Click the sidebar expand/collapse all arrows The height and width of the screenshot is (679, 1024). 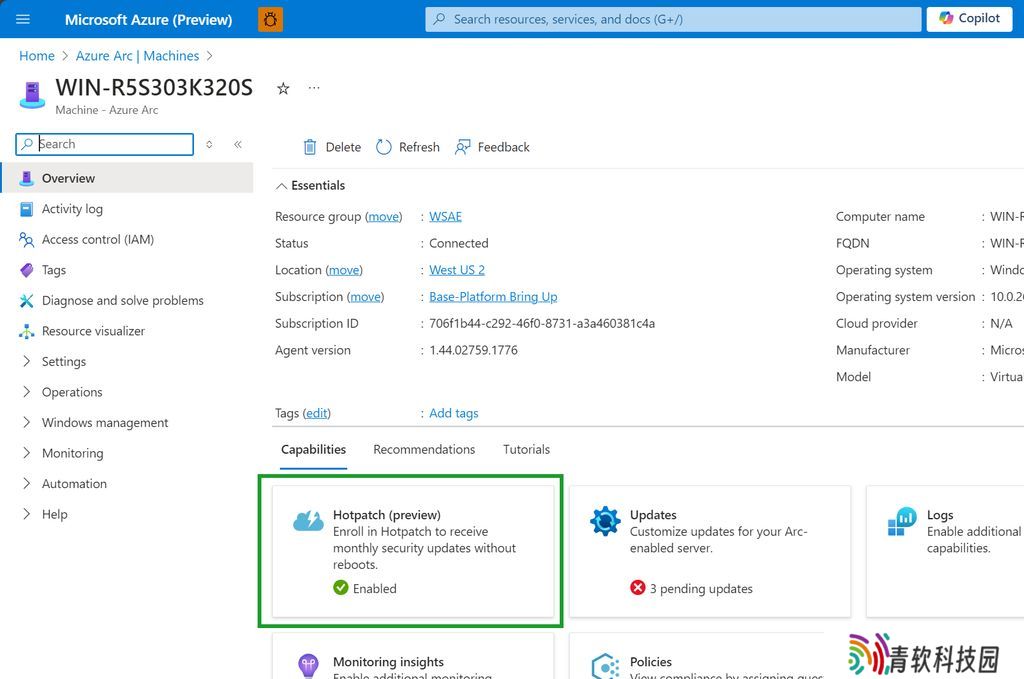(x=209, y=144)
